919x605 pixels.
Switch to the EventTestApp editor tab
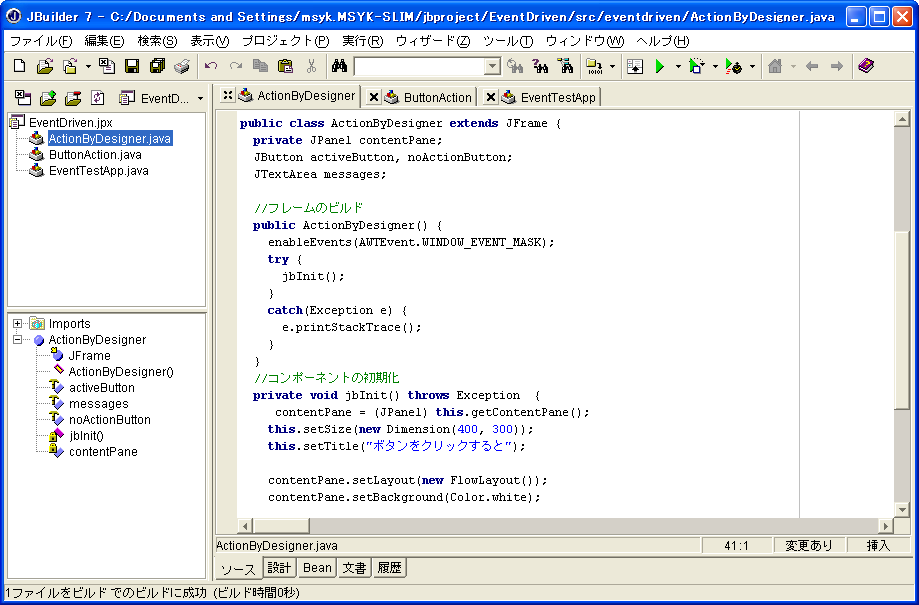click(x=557, y=97)
